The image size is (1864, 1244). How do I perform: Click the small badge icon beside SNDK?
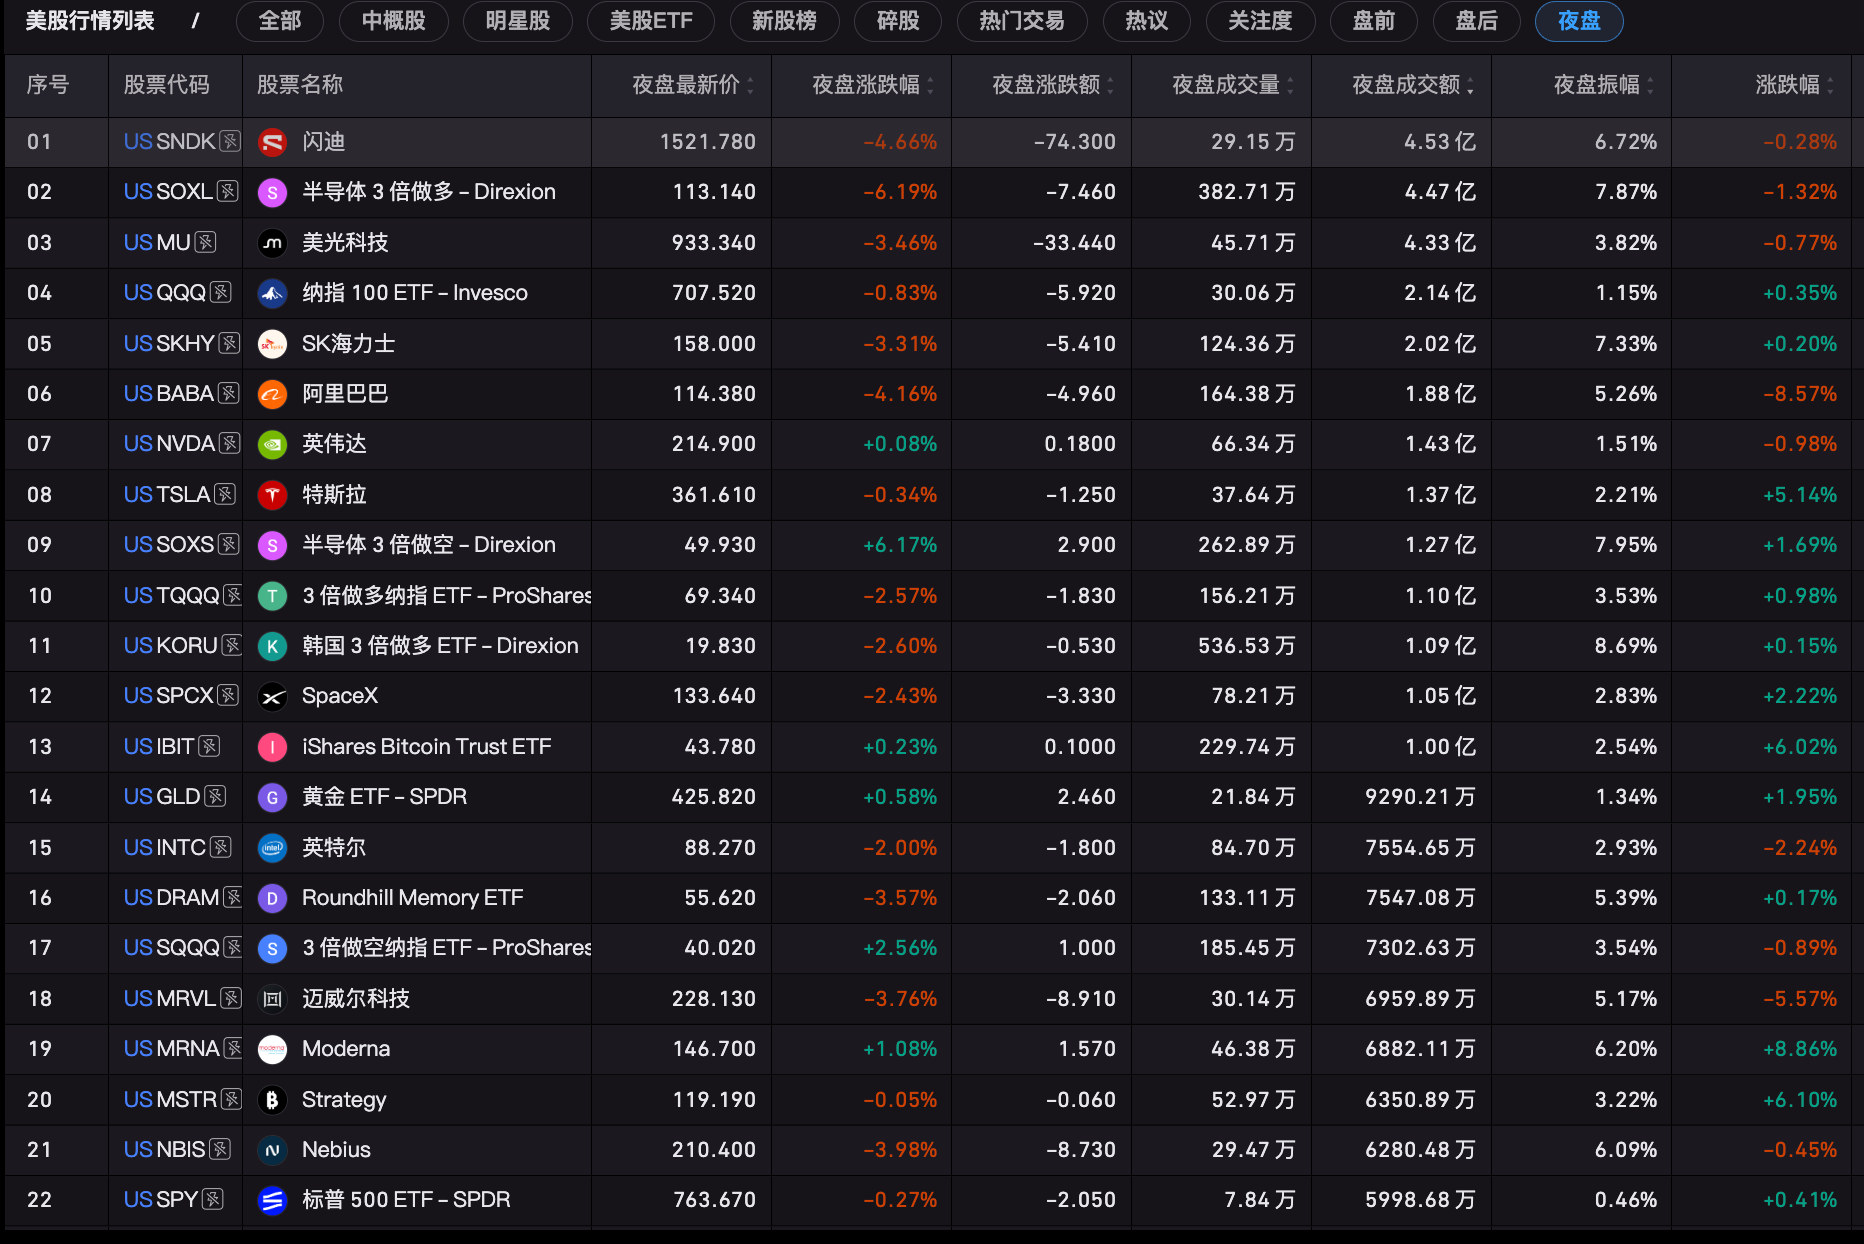coord(230,141)
